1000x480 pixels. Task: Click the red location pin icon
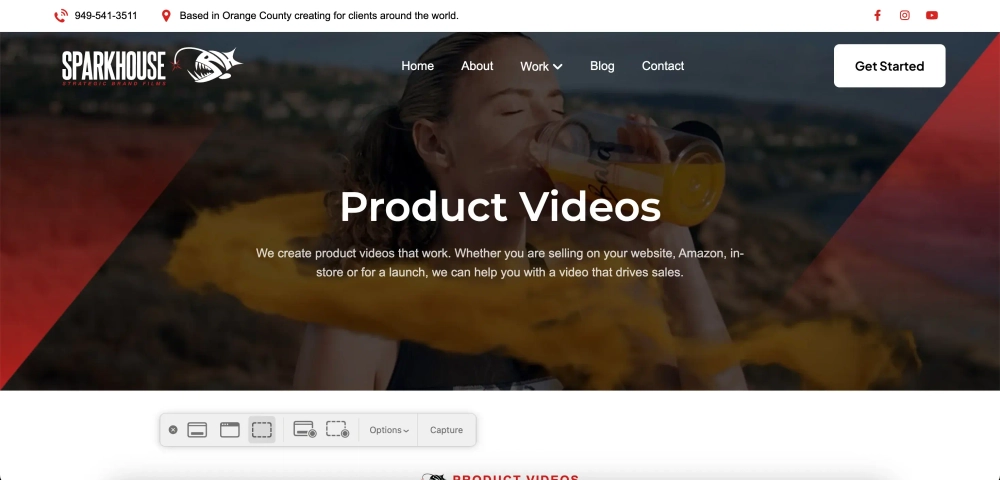tap(166, 15)
